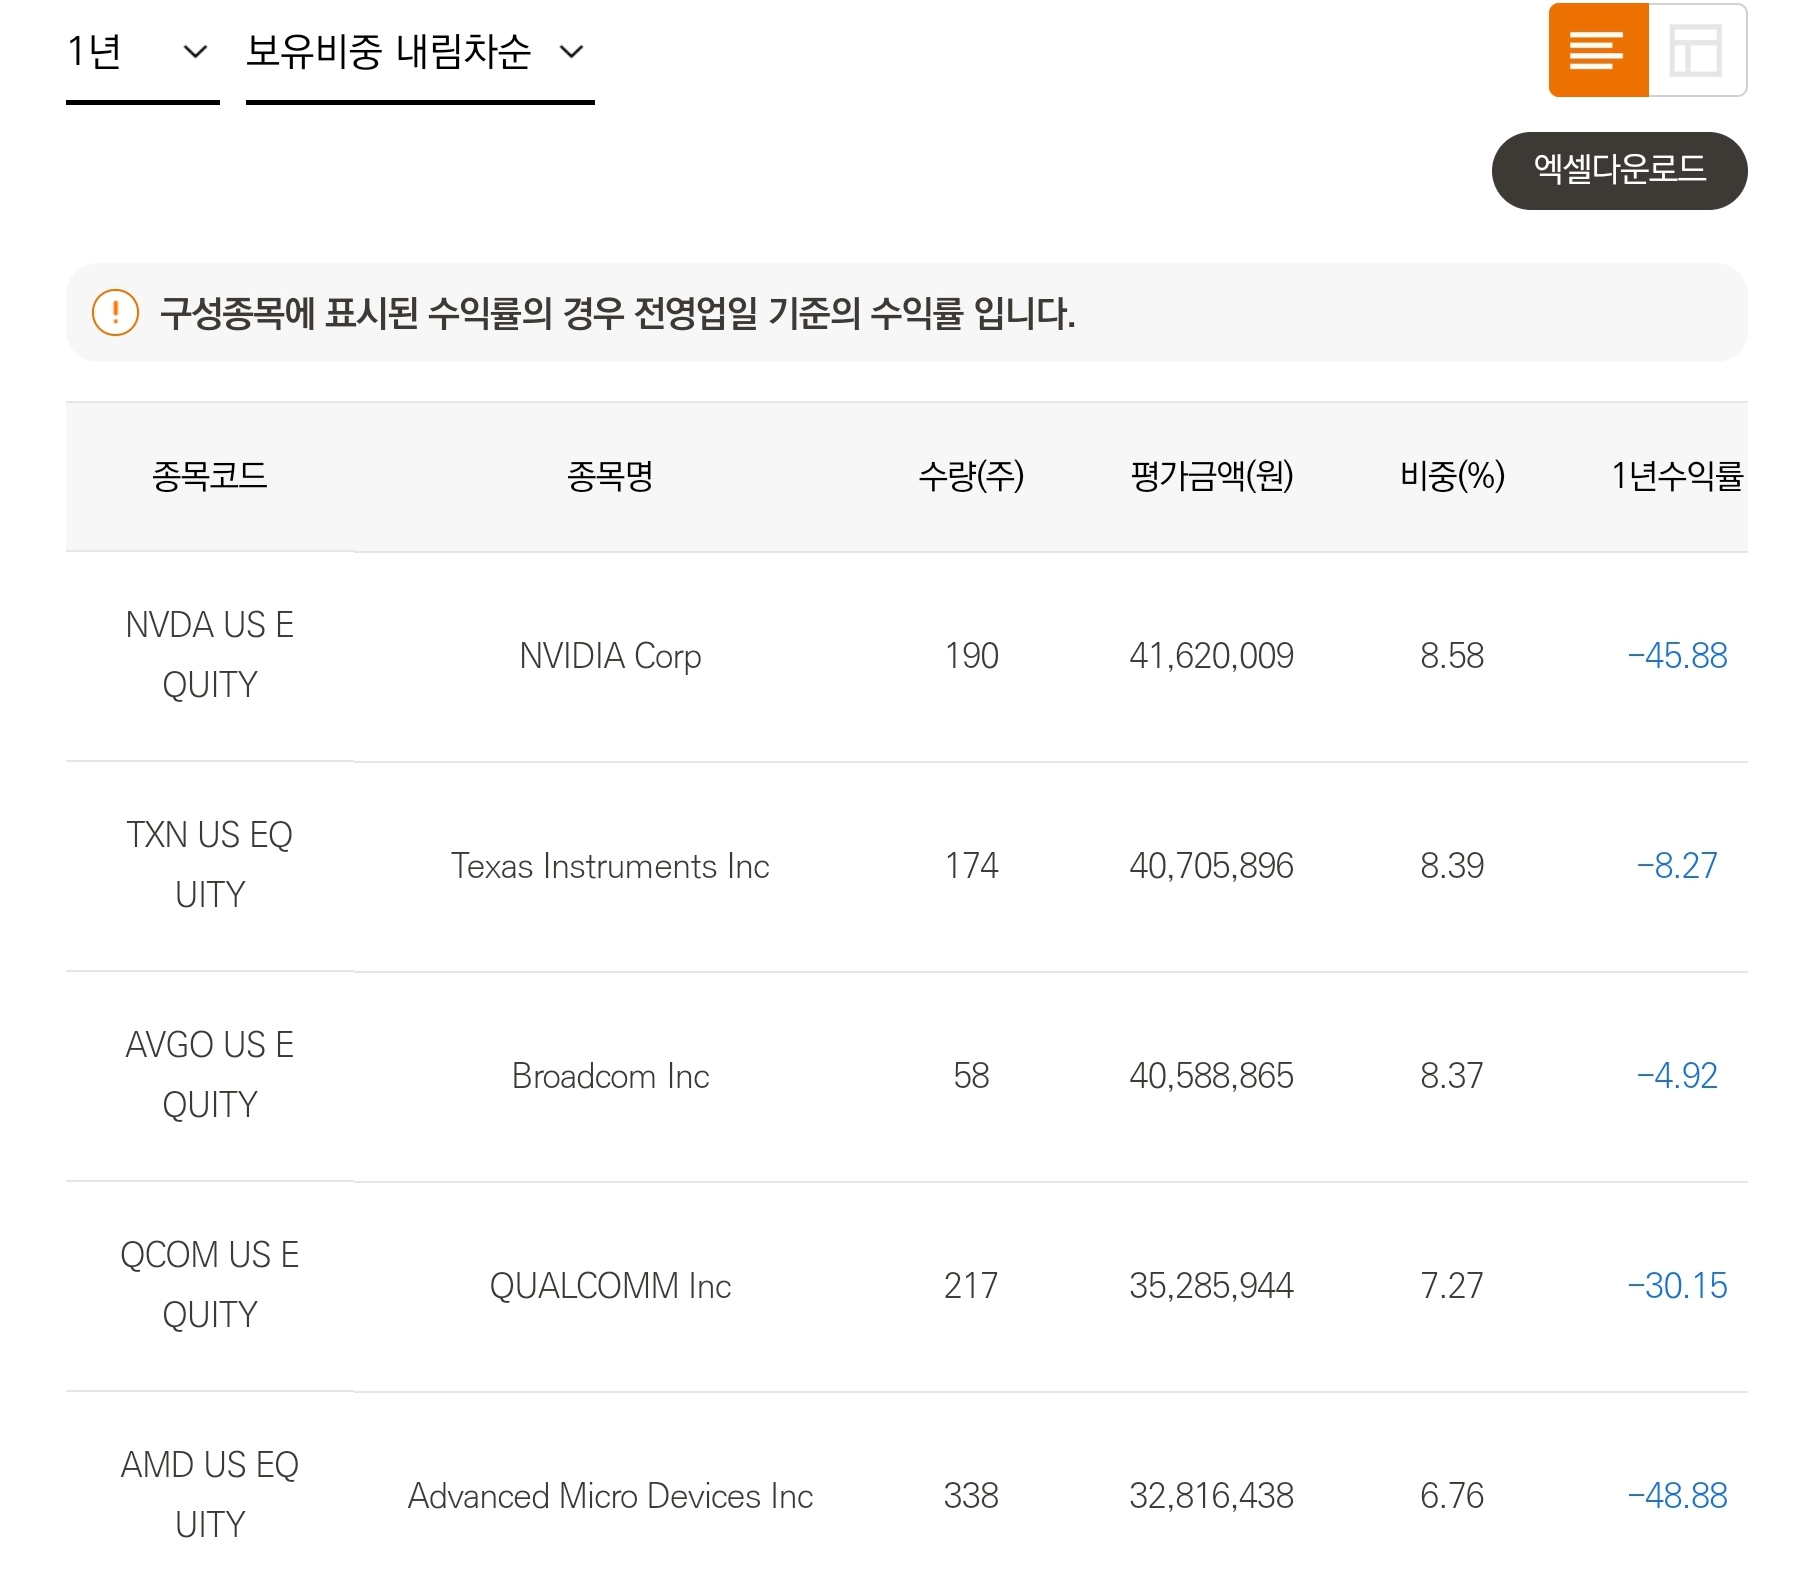Click valuation amount 40,705,896
The height and width of the screenshot is (1587, 1811).
click(x=1212, y=866)
